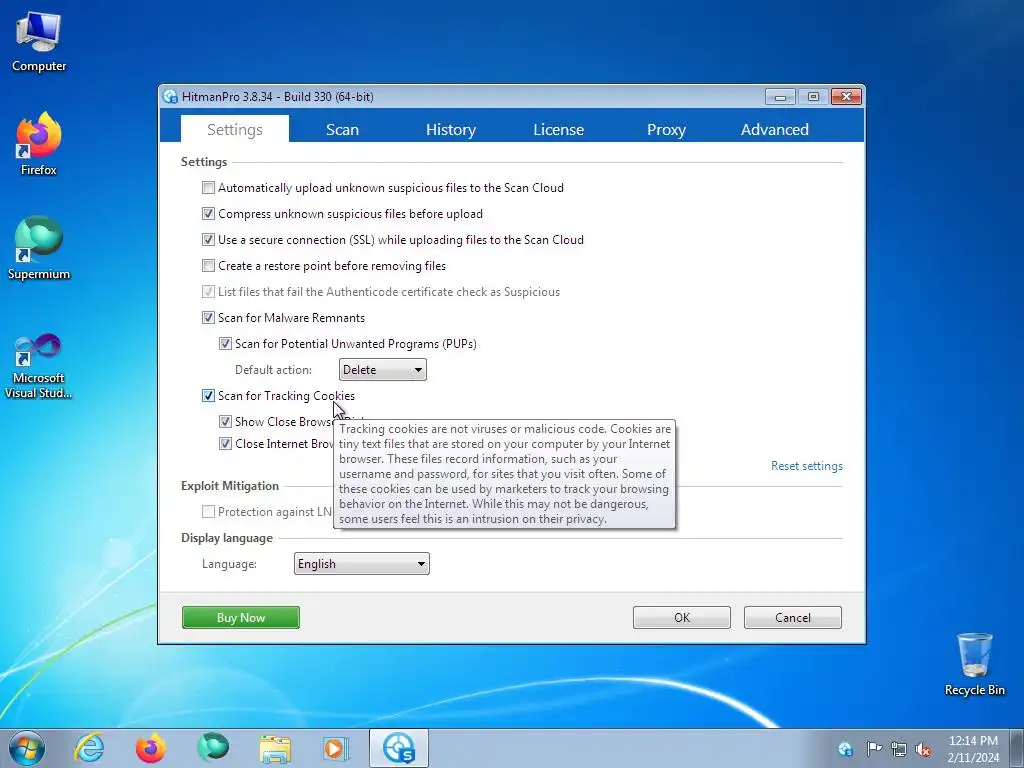This screenshot has height=768, width=1024.
Task: Open Supermium from taskbar
Action: point(213,748)
